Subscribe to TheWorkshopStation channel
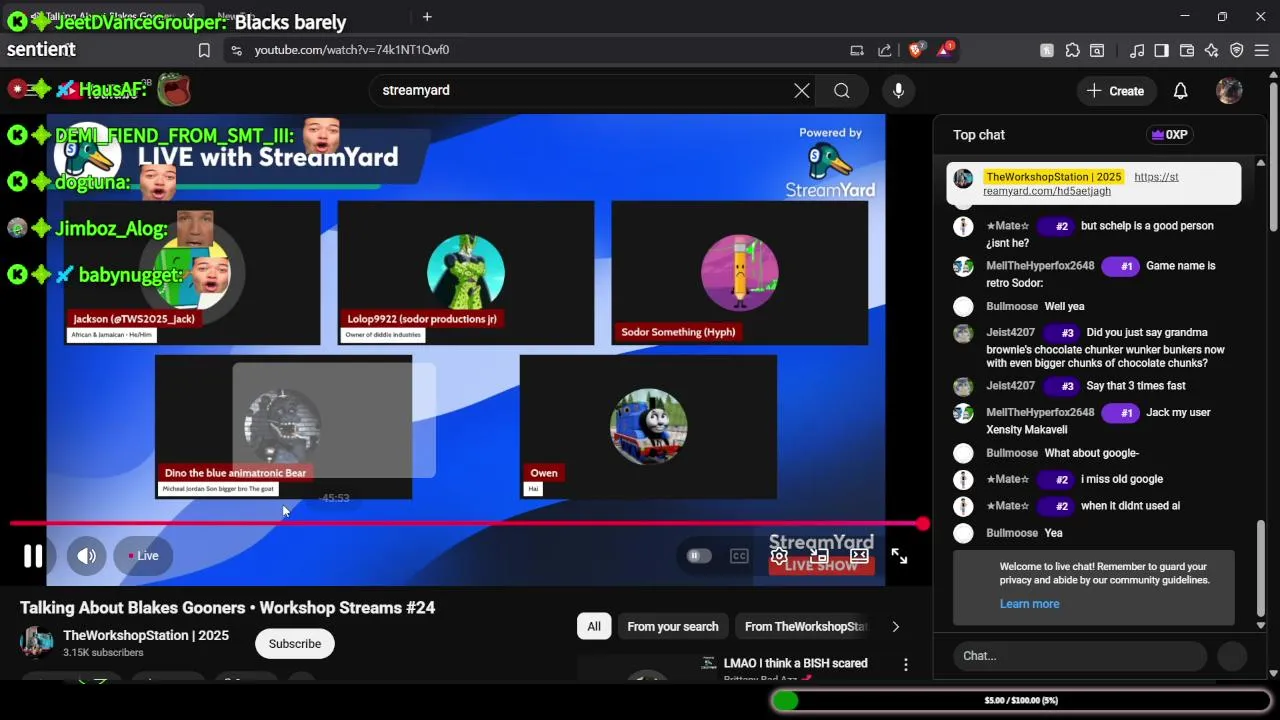The image size is (1280, 720). tap(295, 644)
